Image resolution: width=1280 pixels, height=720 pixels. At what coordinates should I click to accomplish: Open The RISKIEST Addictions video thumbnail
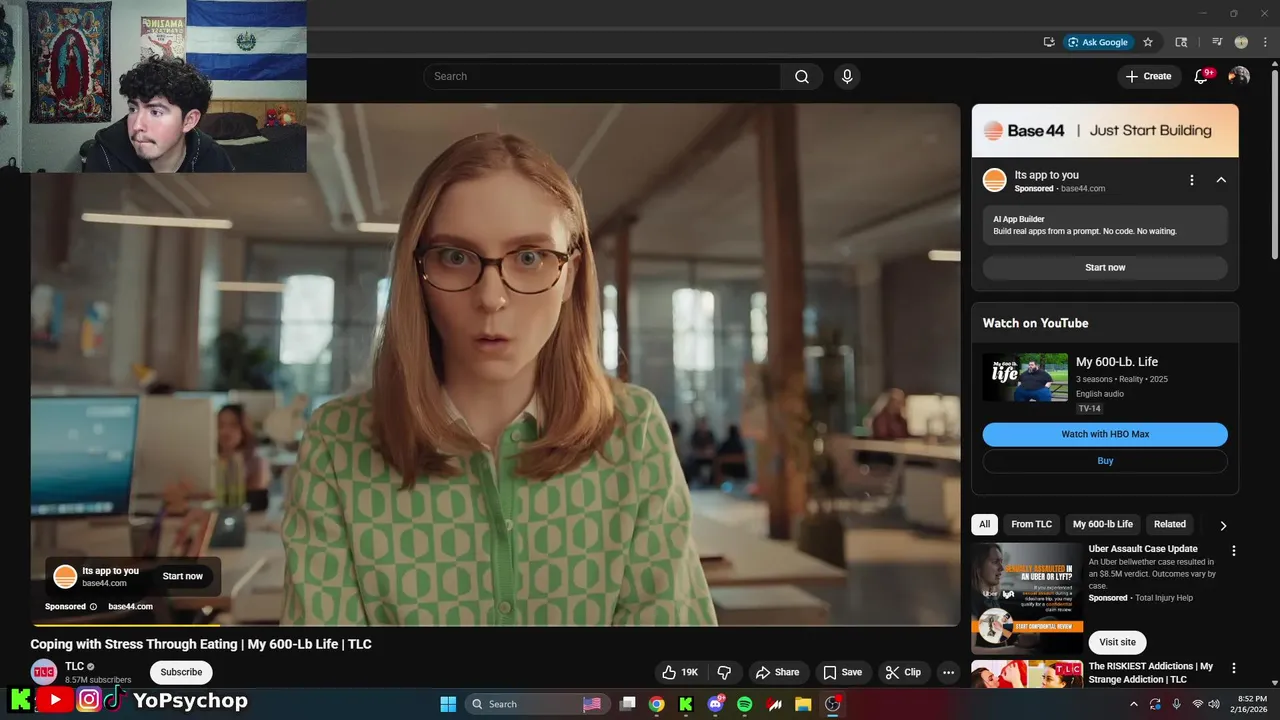1027,674
